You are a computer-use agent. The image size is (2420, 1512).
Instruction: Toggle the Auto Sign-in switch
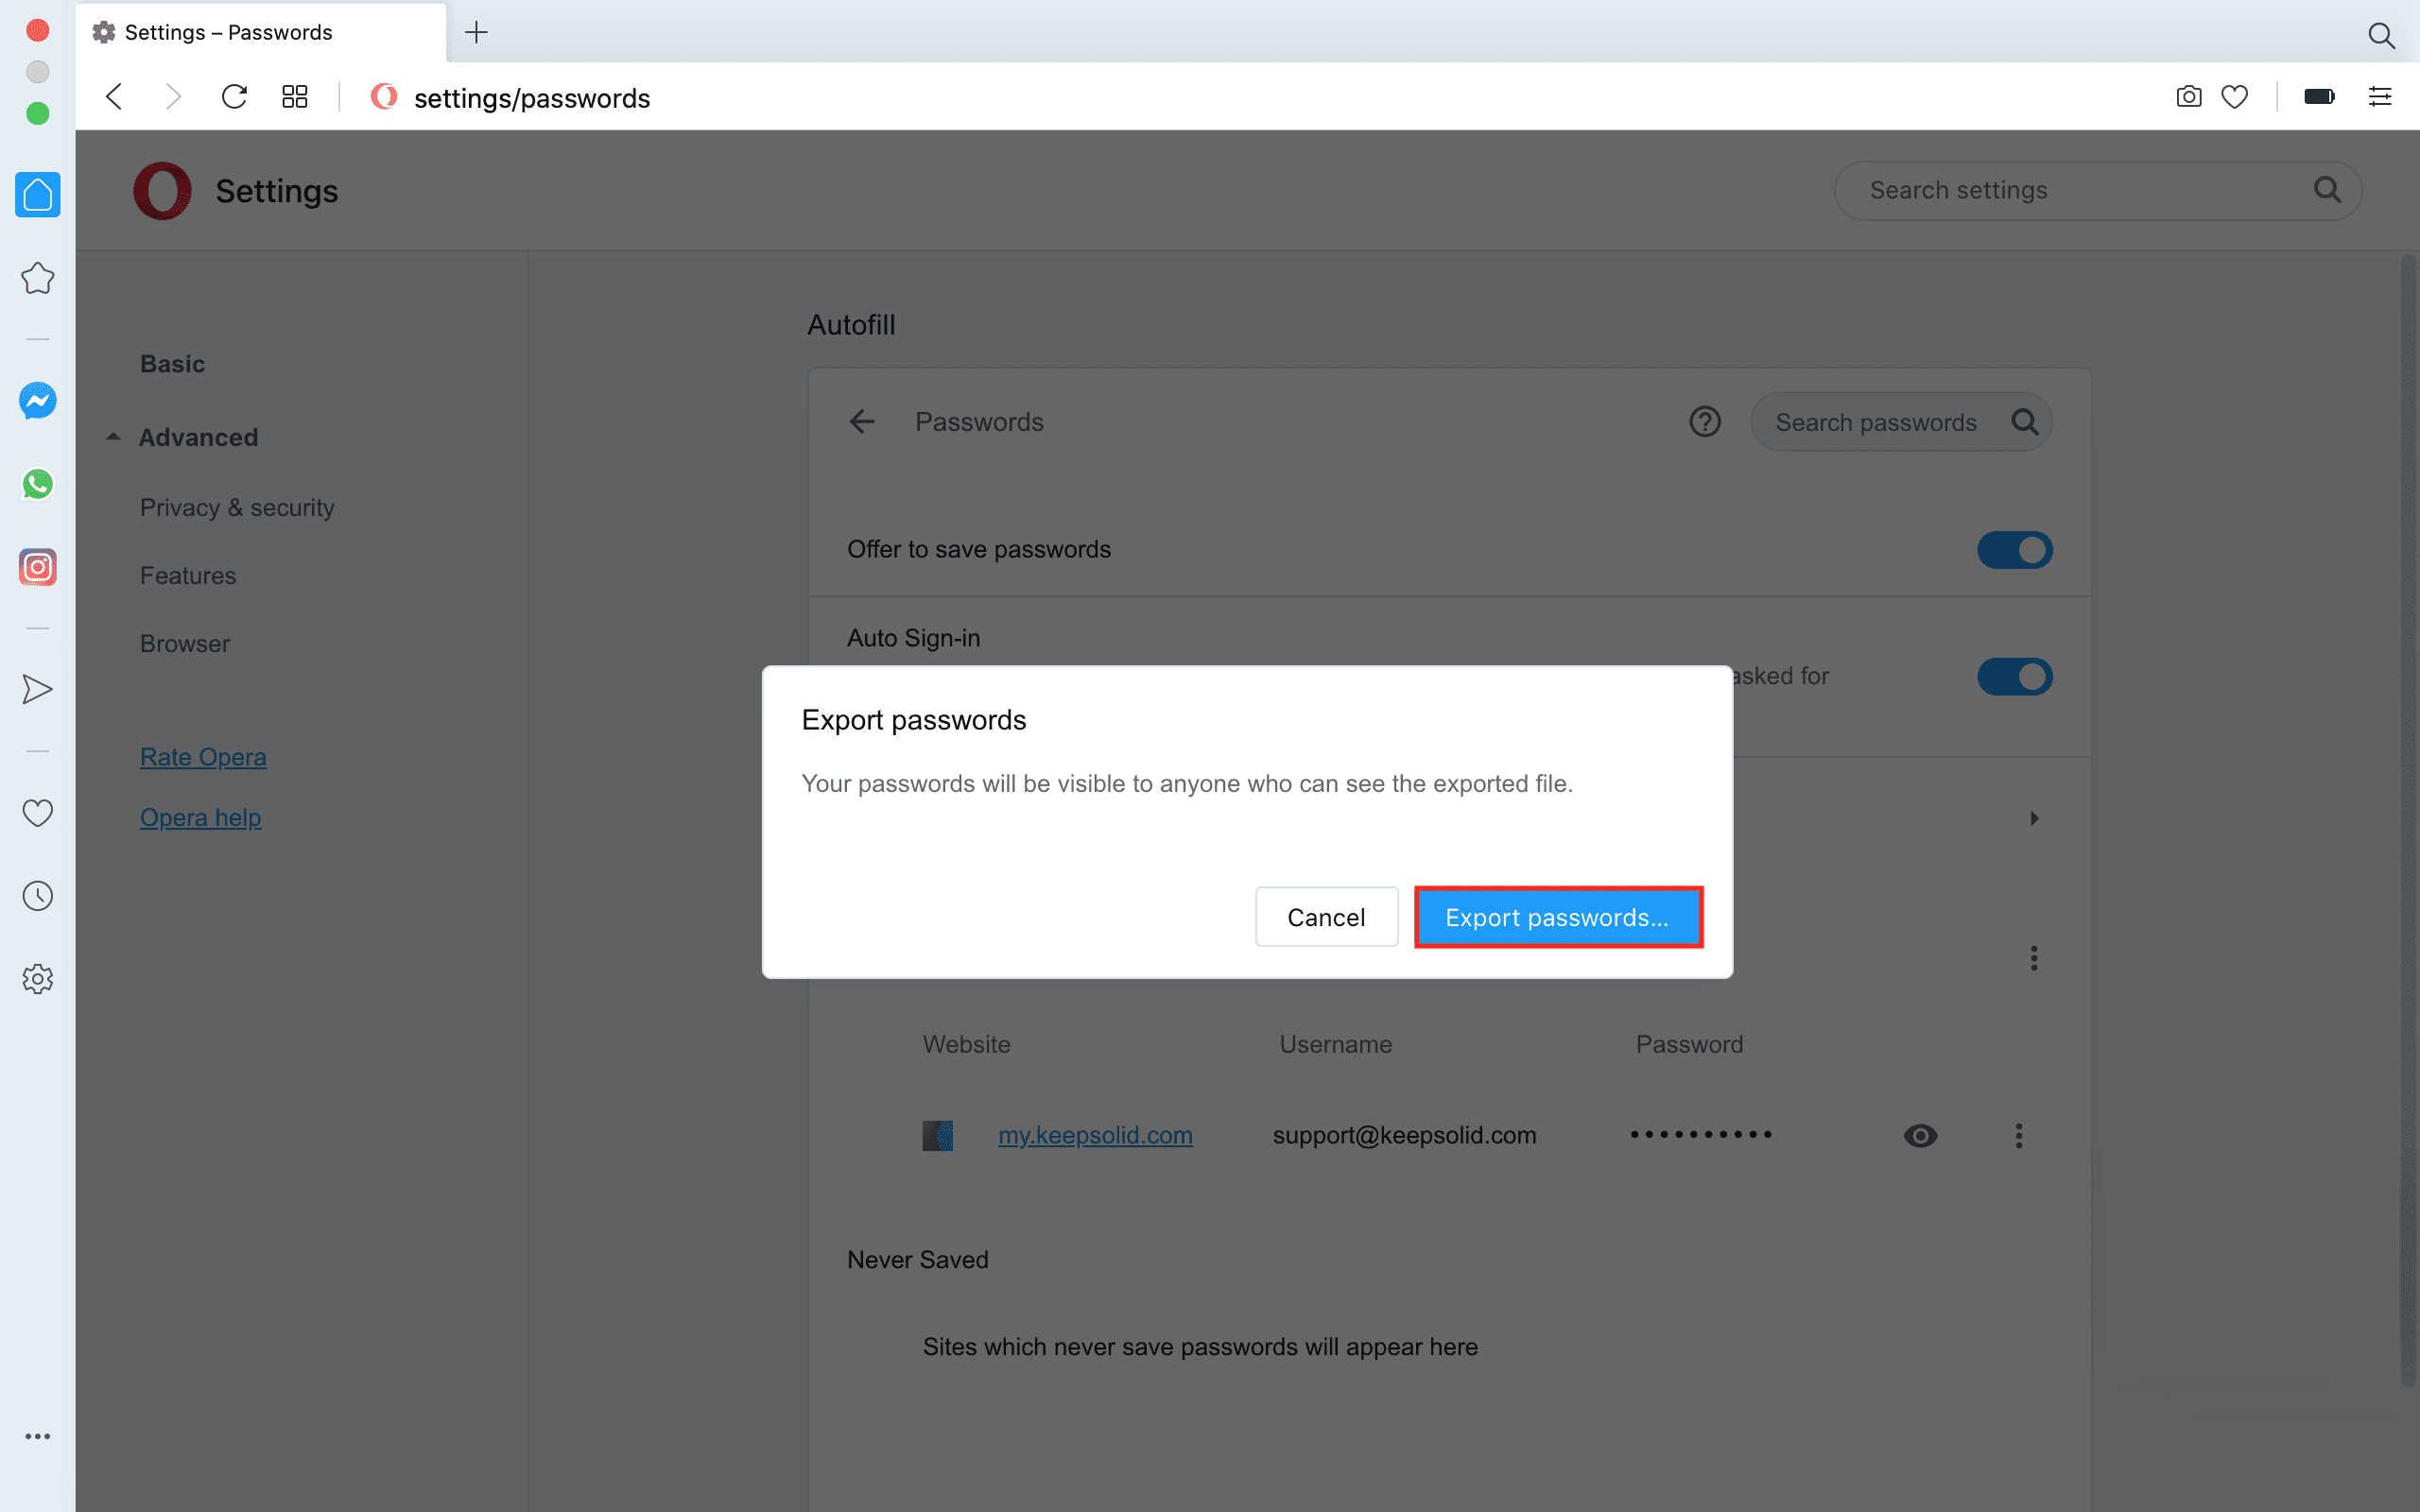tap(2014, 676)
